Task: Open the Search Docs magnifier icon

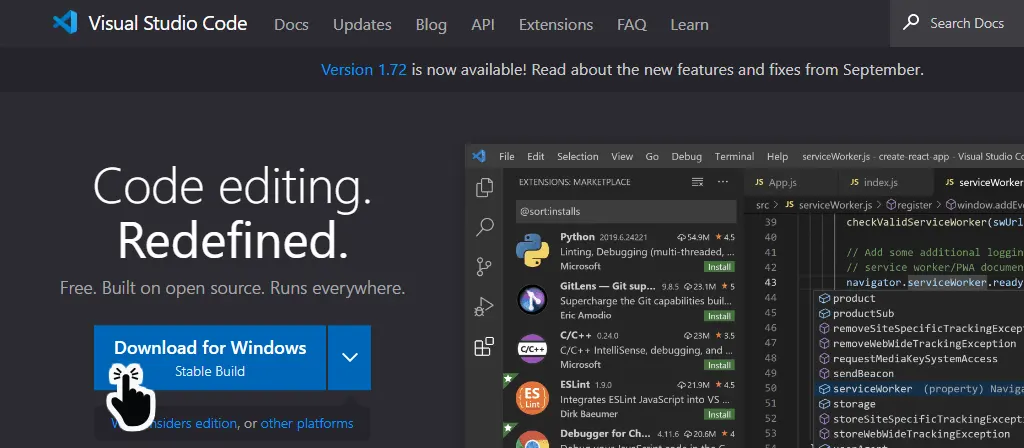Action: (x=910, y=23)
